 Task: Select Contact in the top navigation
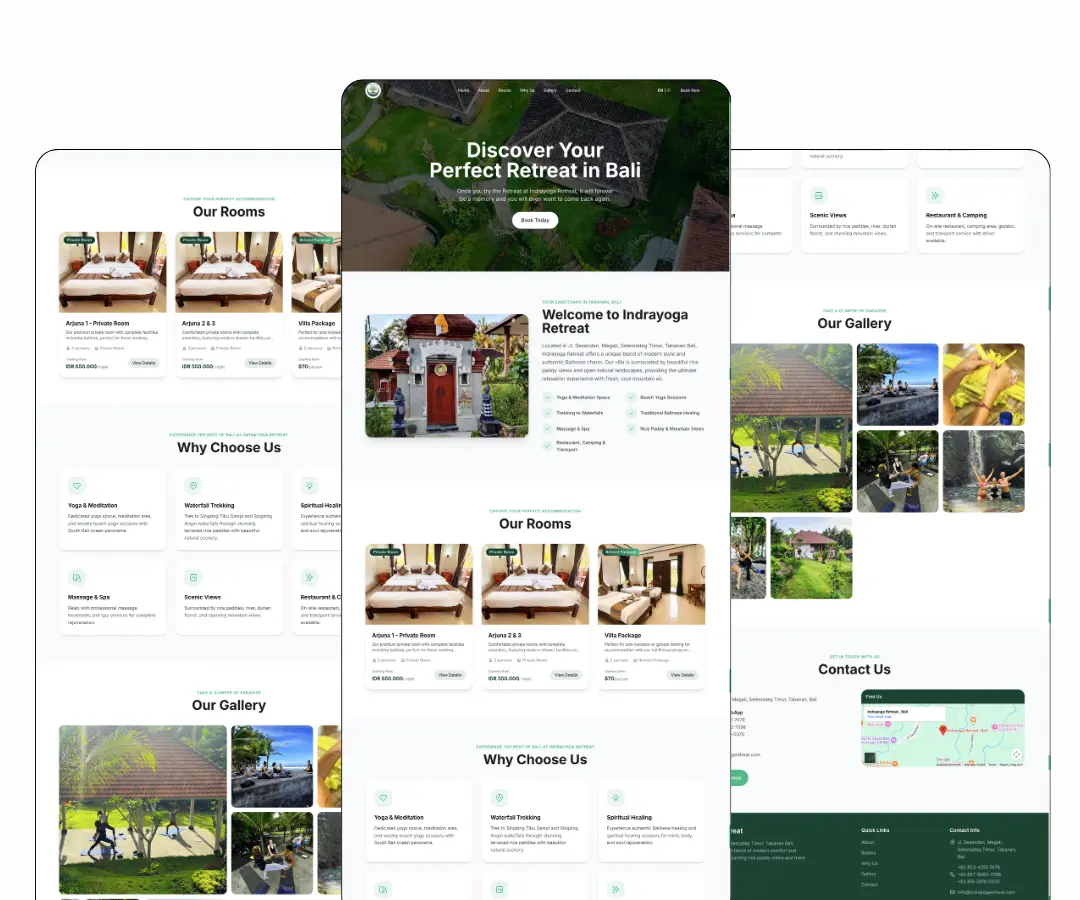click(572, 90)
